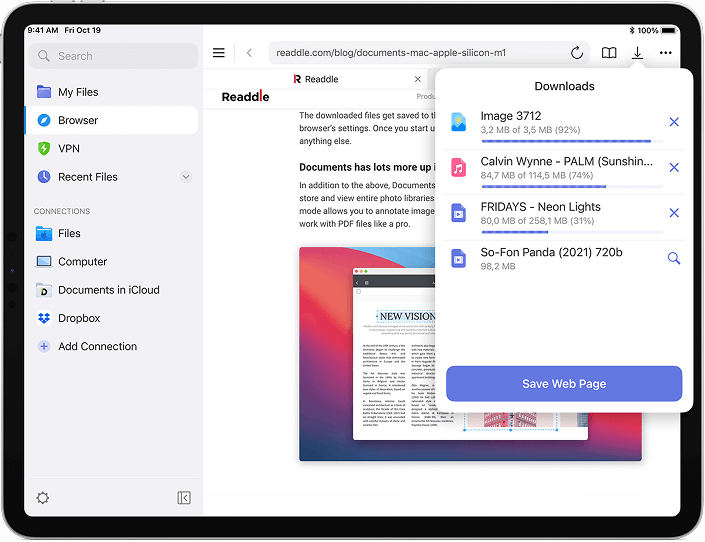The height and width of the screenshot is (542, 705).
Task: Click the Readdle logo on the web page
Action: 245,96
